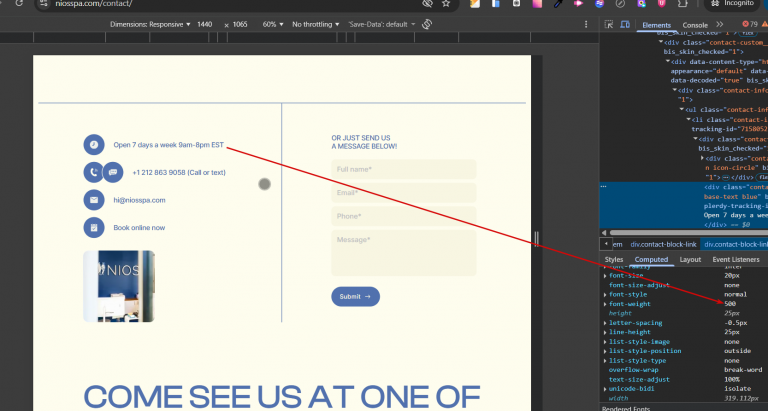Click the eyedropper color picker extension icon
768x411 pixels.
tap(558, 3)
